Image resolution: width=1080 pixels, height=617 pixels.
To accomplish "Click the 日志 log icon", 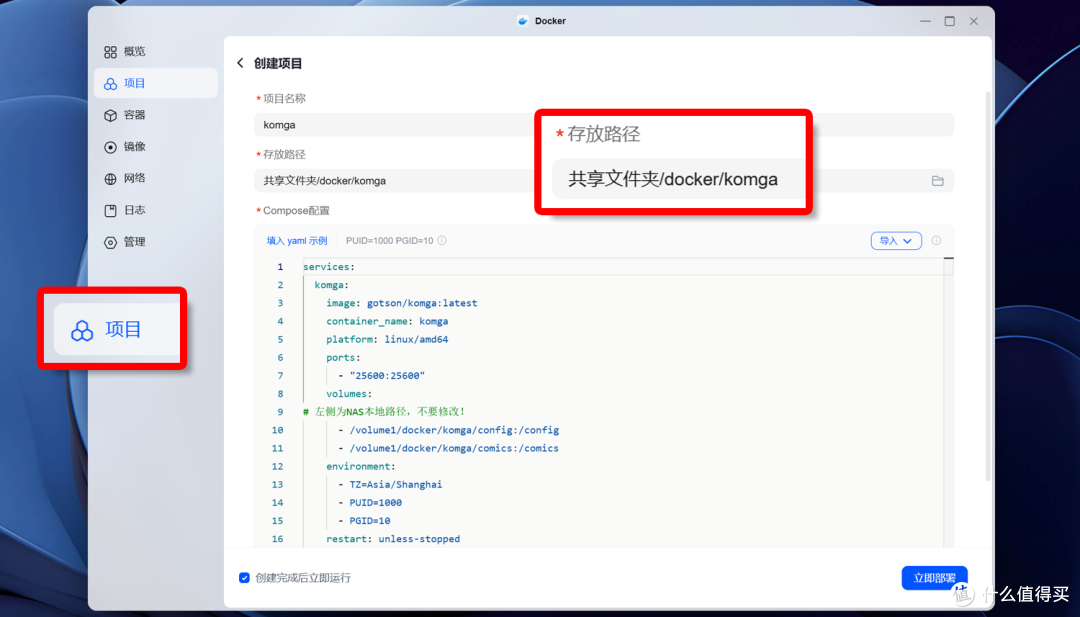I will (110, 210).
